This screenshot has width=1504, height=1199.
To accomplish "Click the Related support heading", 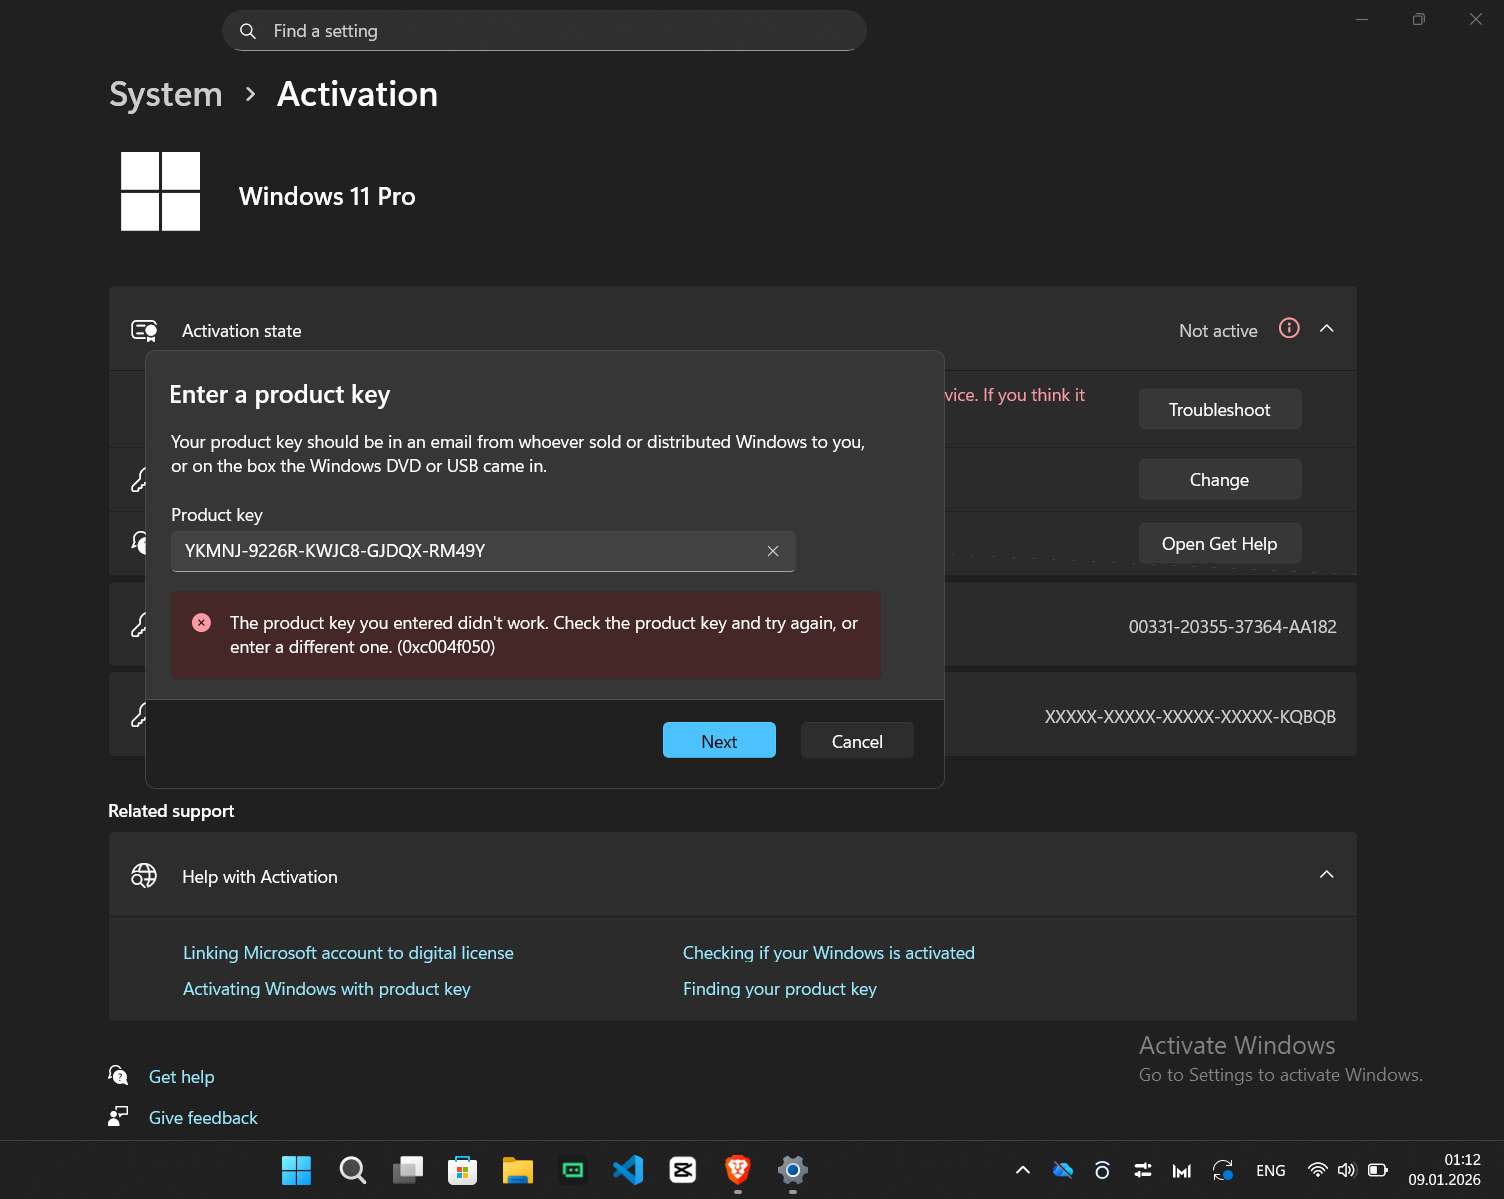I will pyautogui.click(x=171, y=811).
